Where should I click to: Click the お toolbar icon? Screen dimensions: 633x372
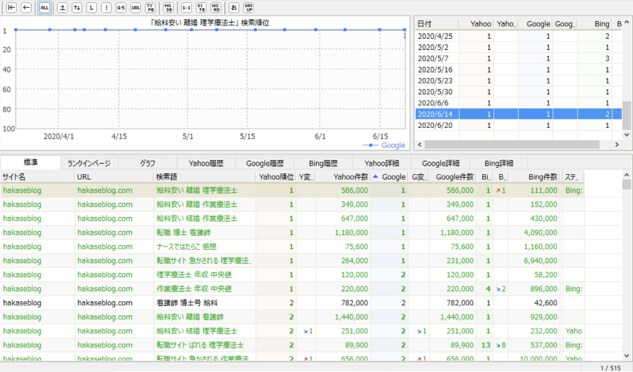pos(234,8)
